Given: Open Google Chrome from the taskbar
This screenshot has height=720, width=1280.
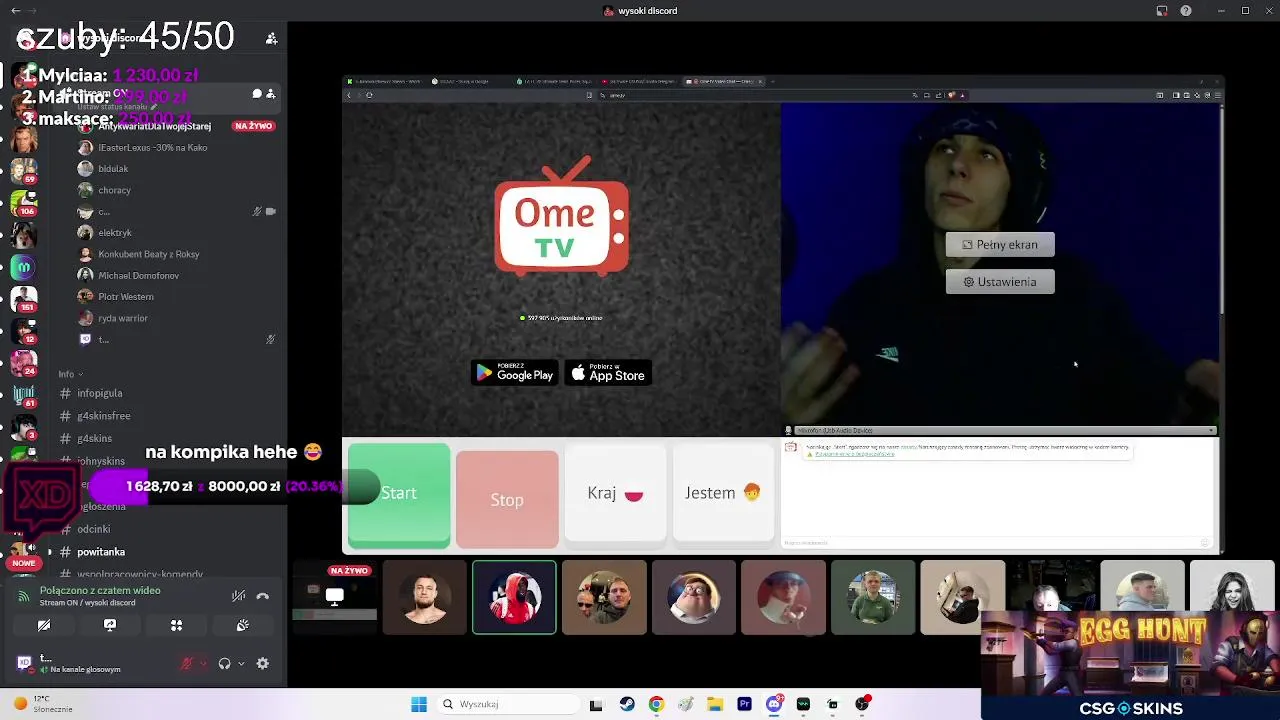Looking at the screenshot, I should click(656, 704).
